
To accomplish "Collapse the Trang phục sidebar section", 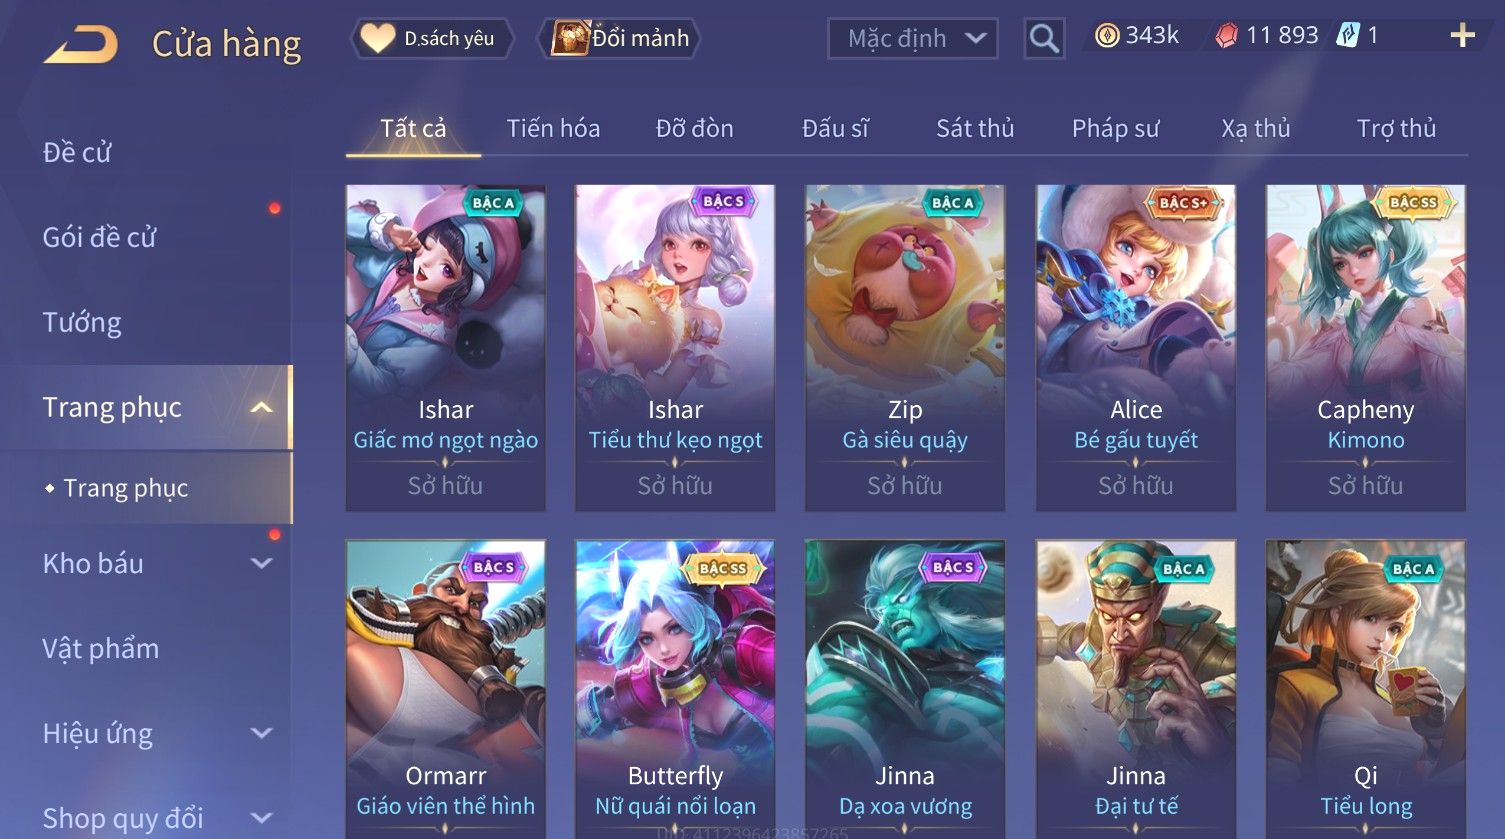I will (261, 408).
